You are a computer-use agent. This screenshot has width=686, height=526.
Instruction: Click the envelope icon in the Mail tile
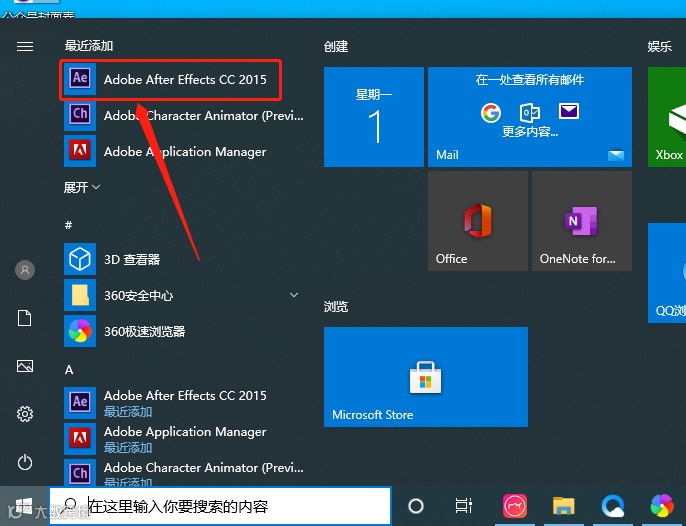pyautogui.click(x=569, y=111)
